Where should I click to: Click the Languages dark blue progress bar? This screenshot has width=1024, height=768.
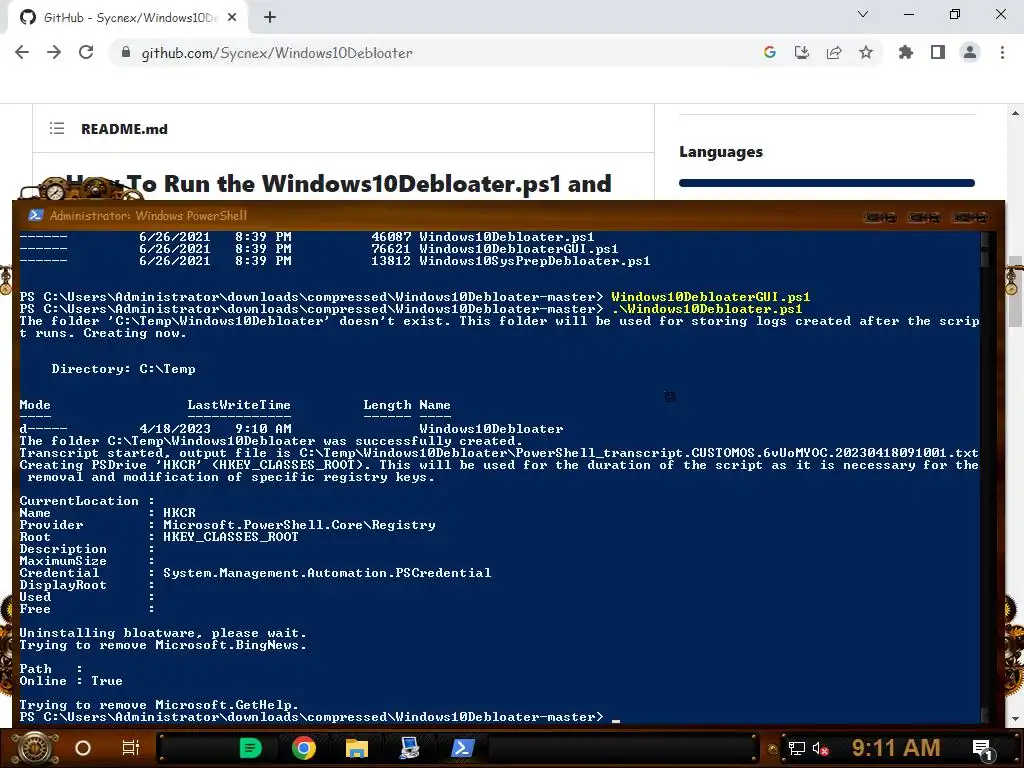point(827,184)
